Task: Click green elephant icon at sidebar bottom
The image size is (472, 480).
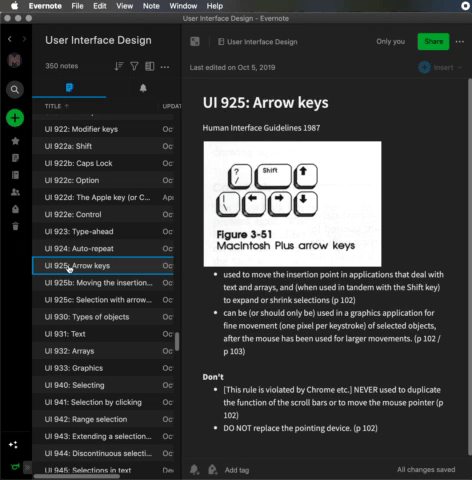Action: (15, 467)
